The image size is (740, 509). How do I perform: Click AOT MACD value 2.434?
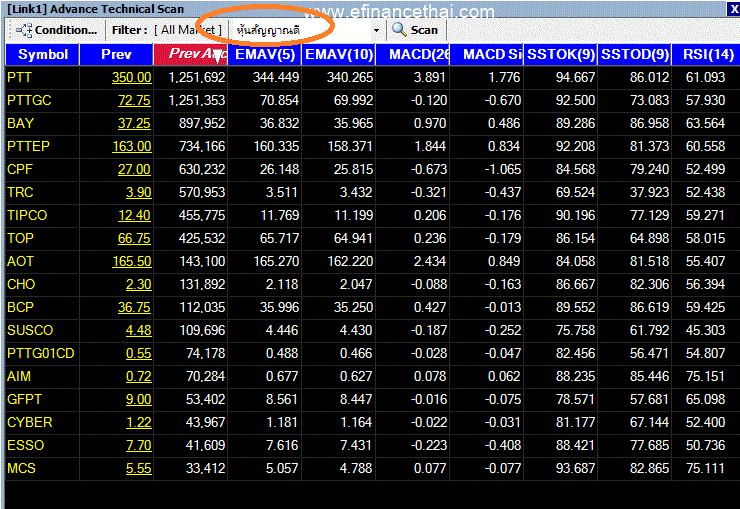tap(429, 261)
